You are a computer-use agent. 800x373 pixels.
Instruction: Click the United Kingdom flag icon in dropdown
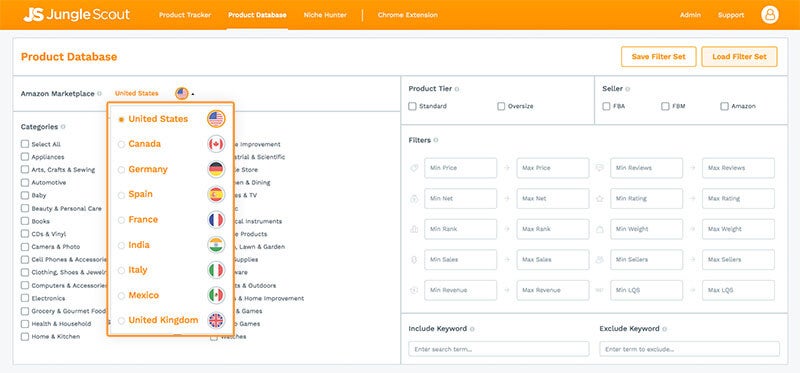[216, 320]
